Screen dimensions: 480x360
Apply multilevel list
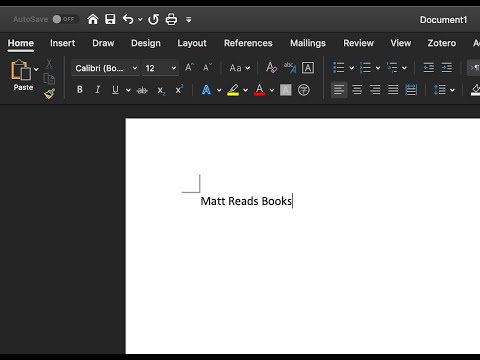pos(392,68)
